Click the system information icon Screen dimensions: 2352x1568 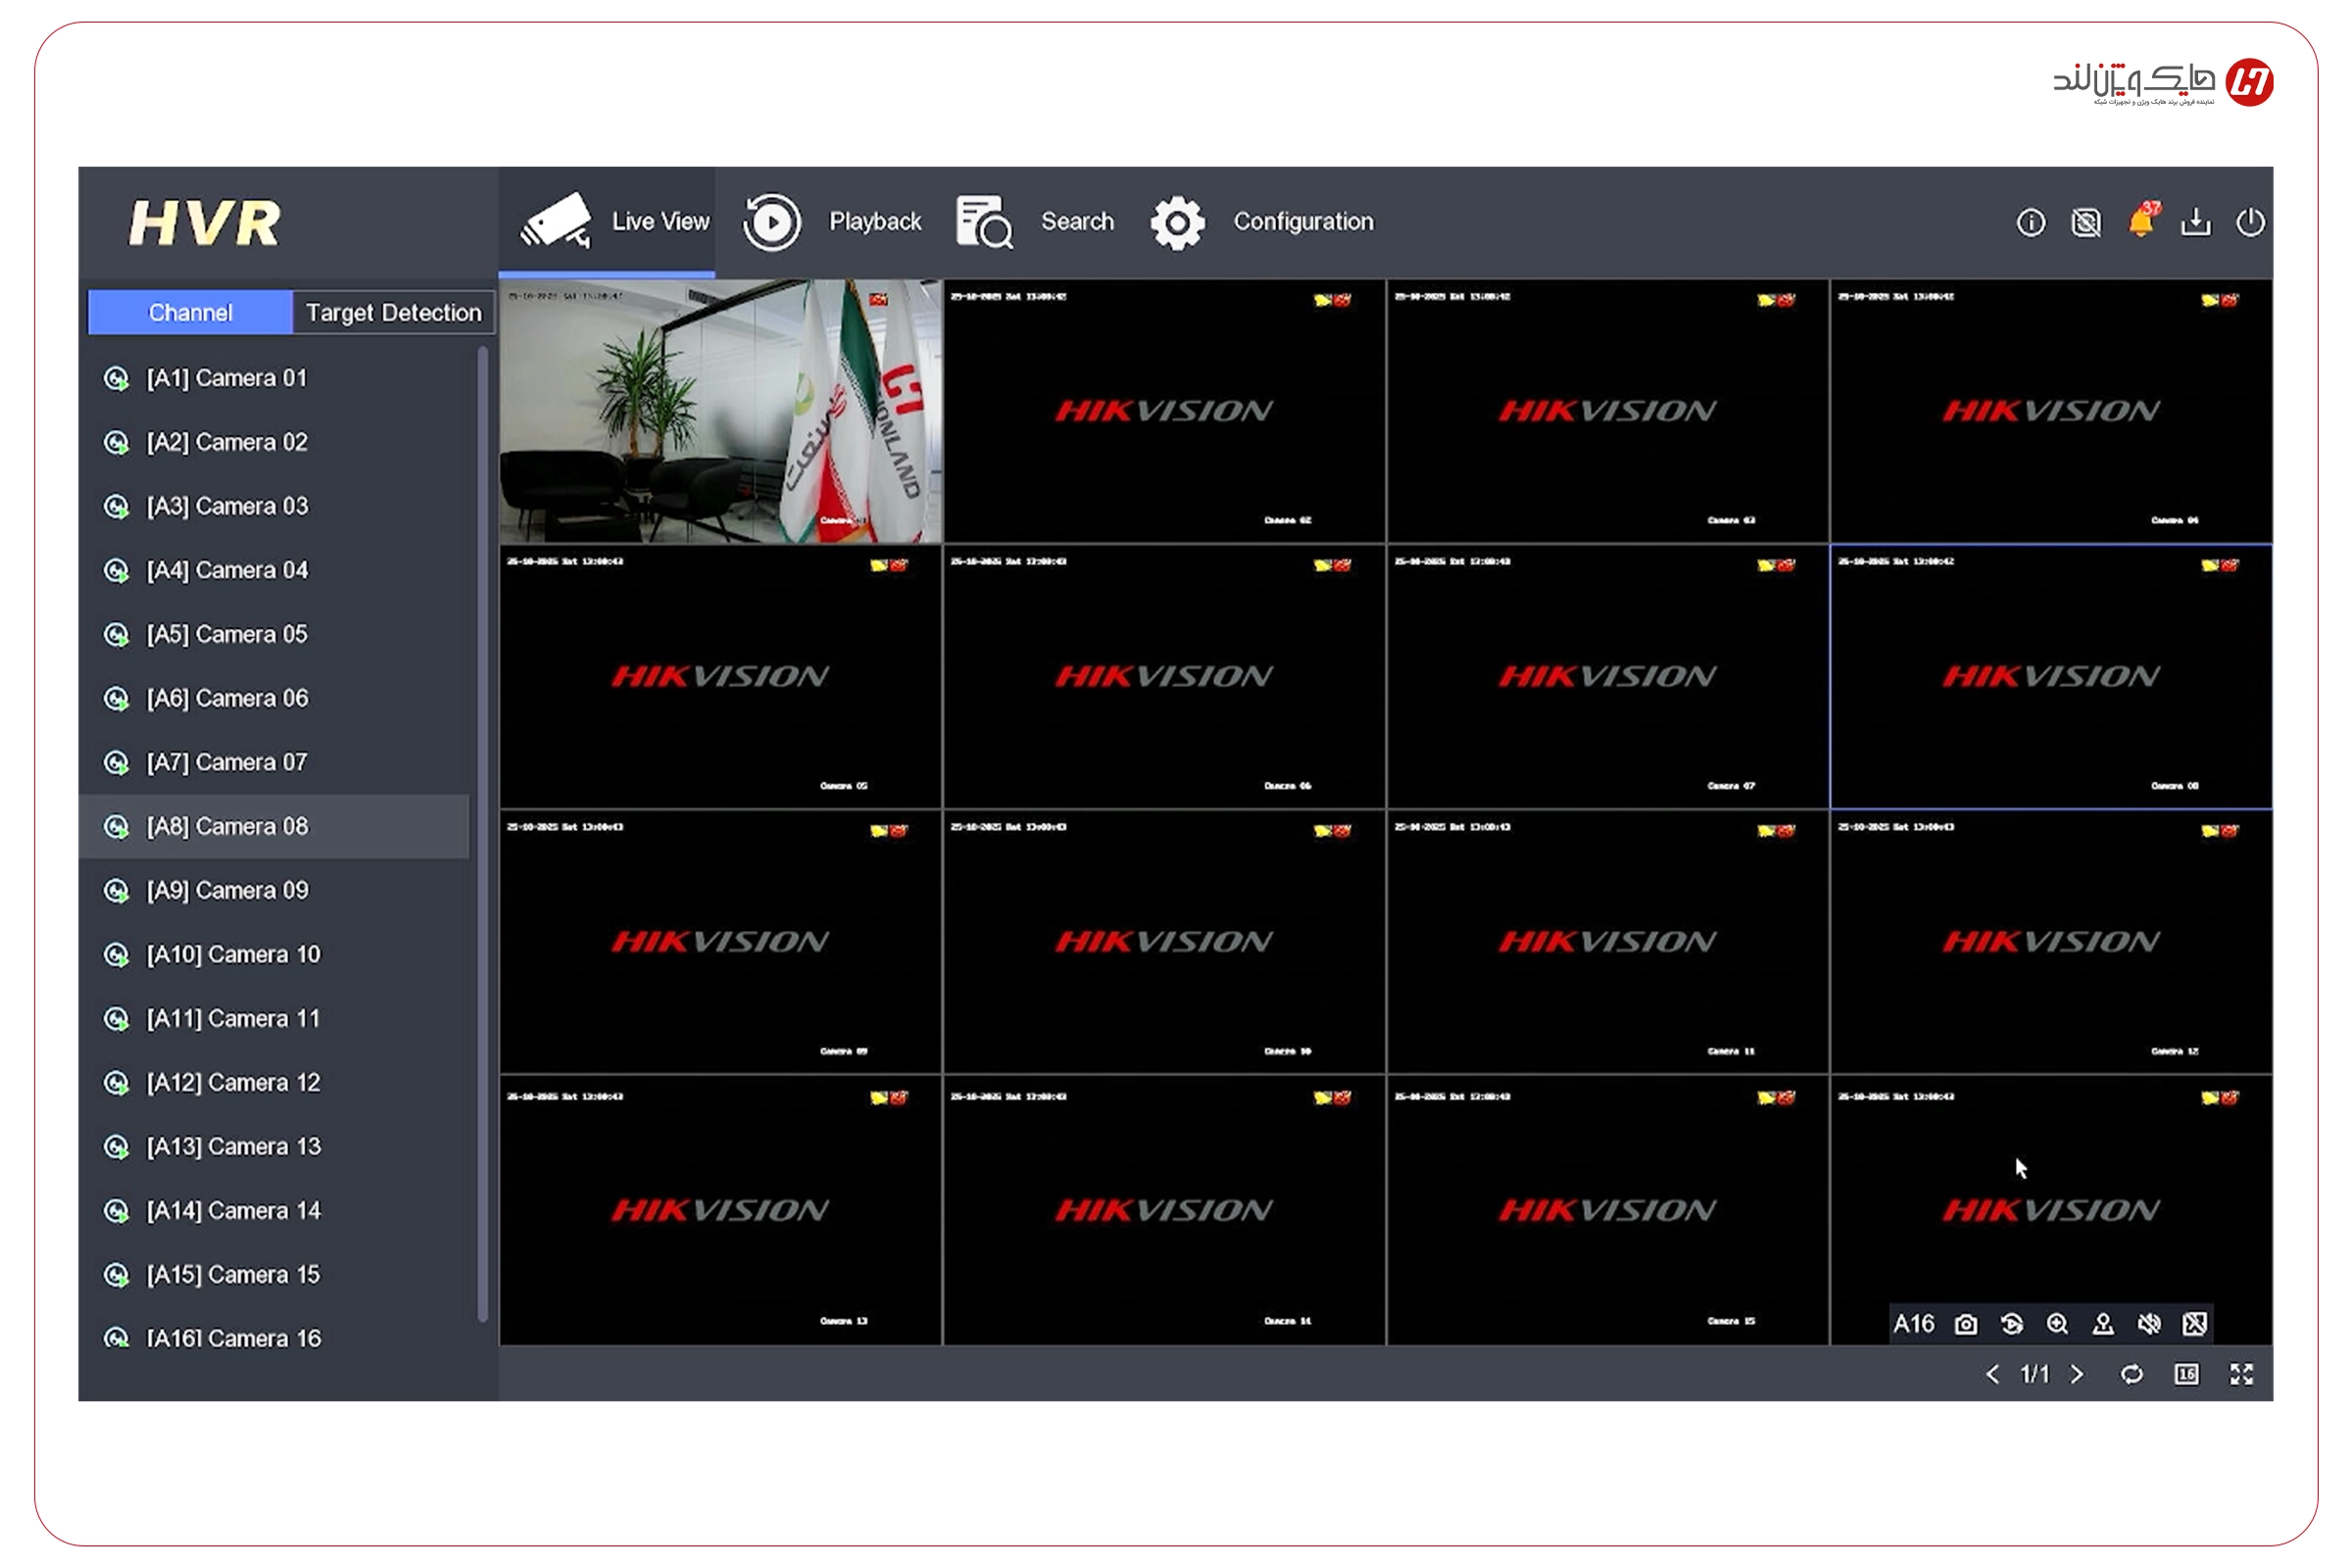click(x=2031, y=222)
